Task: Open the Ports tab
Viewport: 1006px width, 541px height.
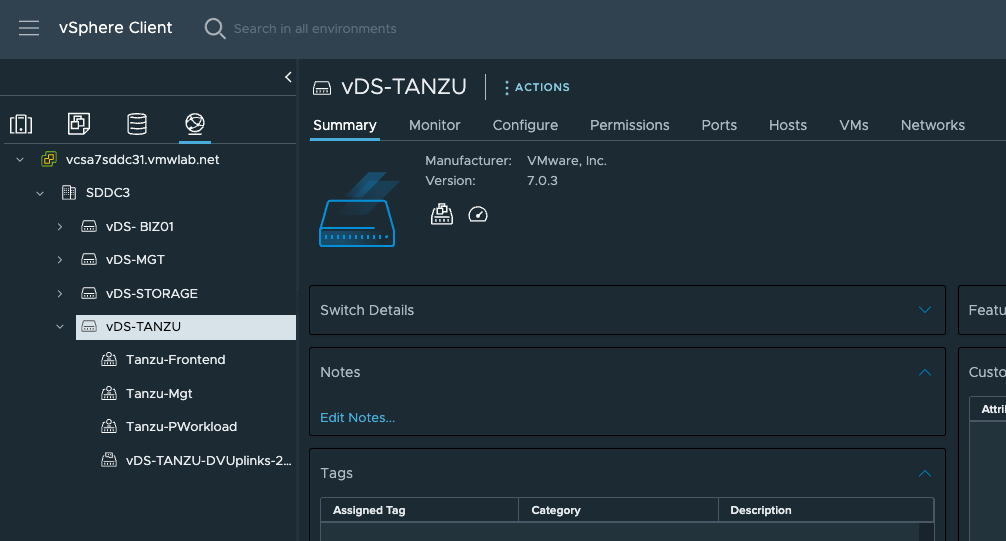Action: 719,125
